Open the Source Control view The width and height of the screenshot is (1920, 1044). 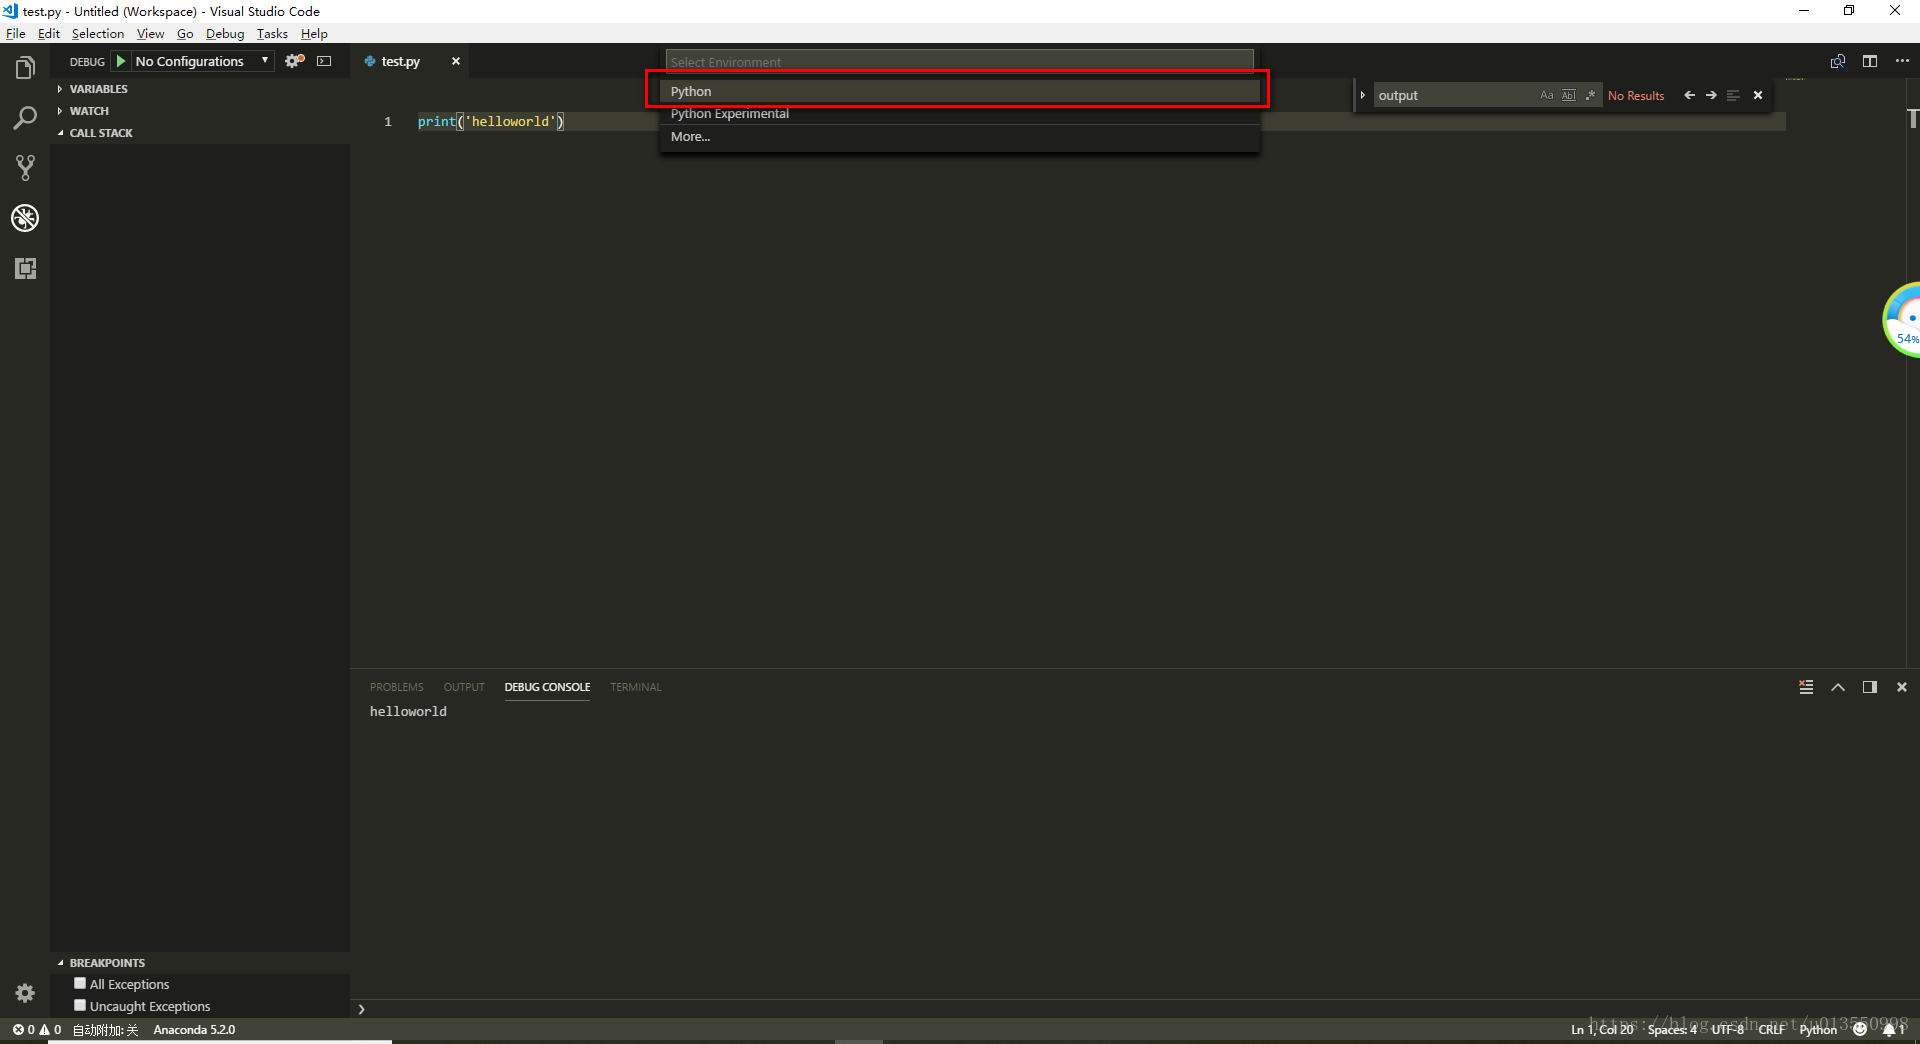(25, 168)
